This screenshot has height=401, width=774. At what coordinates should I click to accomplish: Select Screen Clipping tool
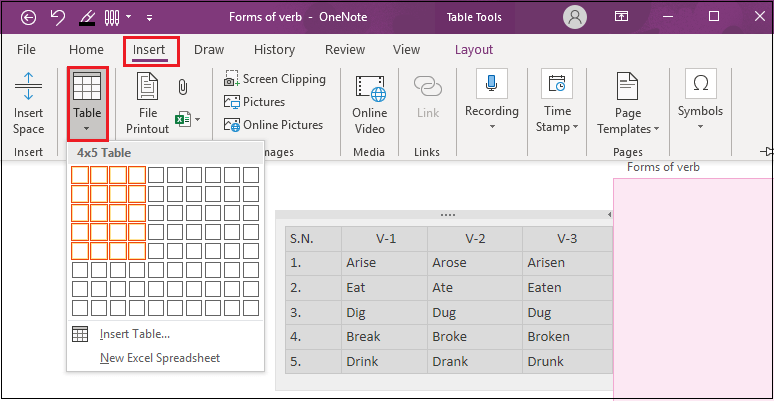[274, 79]
